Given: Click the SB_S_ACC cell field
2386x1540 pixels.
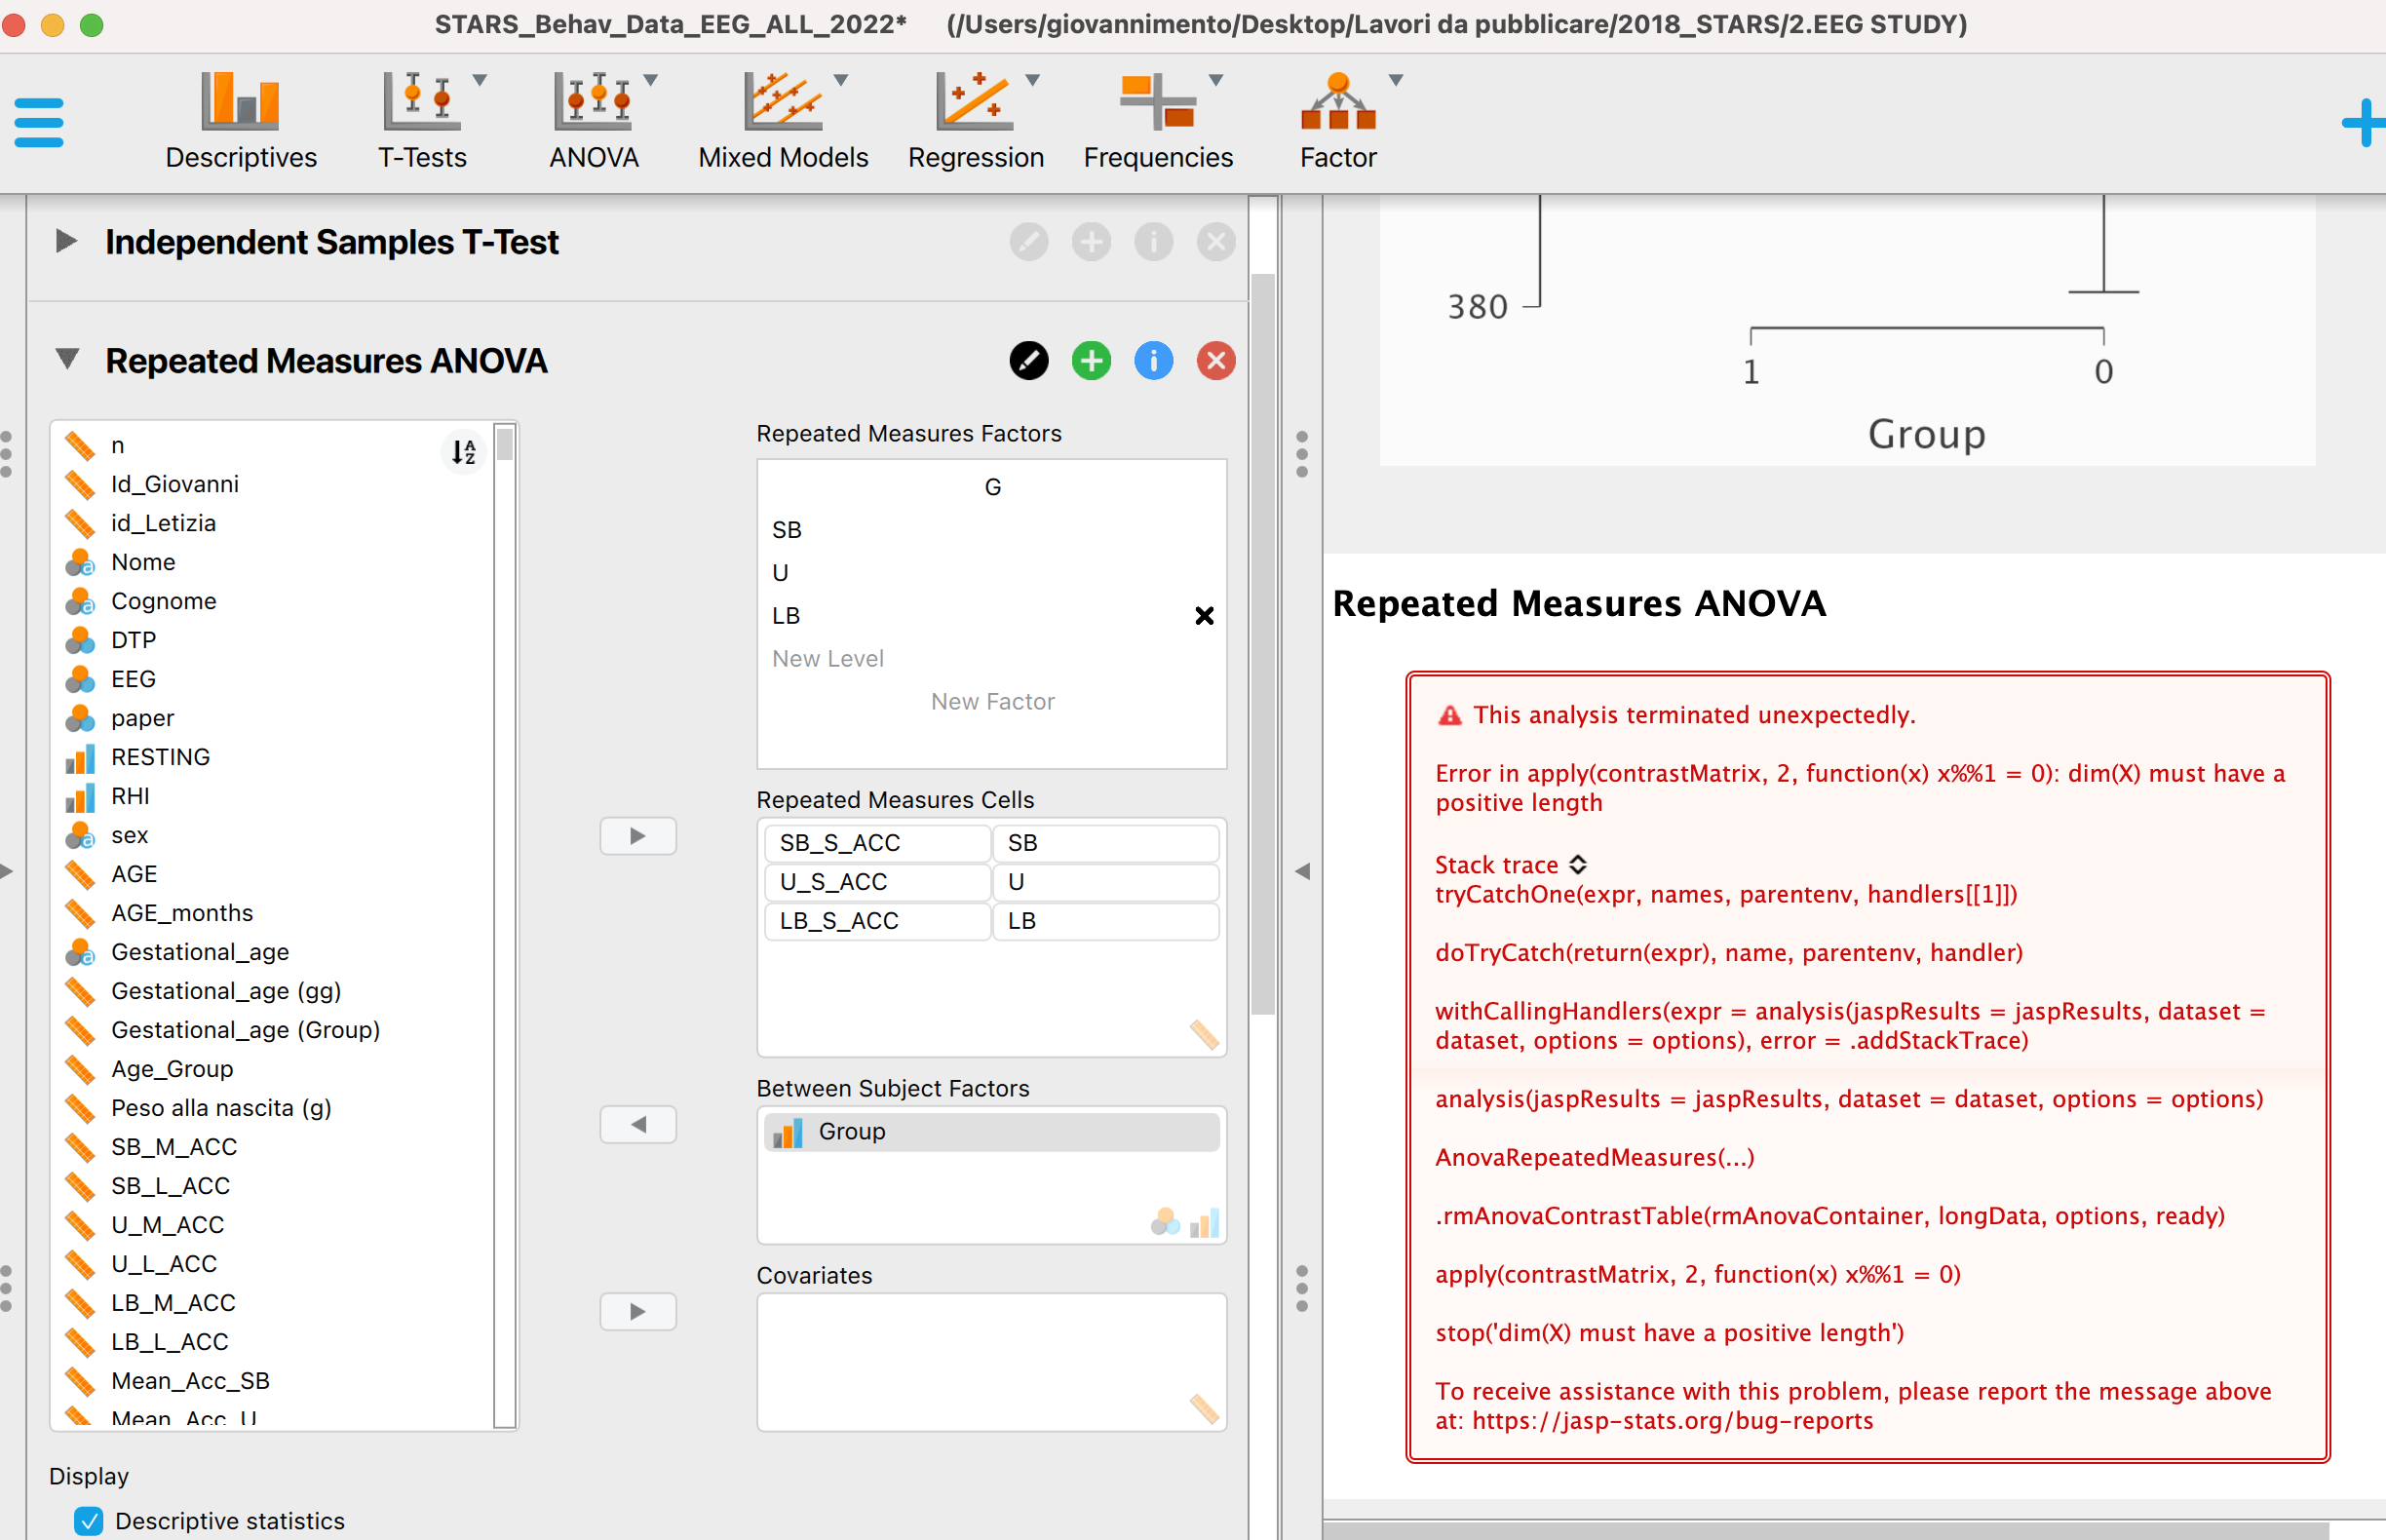Looking at the screenshot, I should point(876,843).
